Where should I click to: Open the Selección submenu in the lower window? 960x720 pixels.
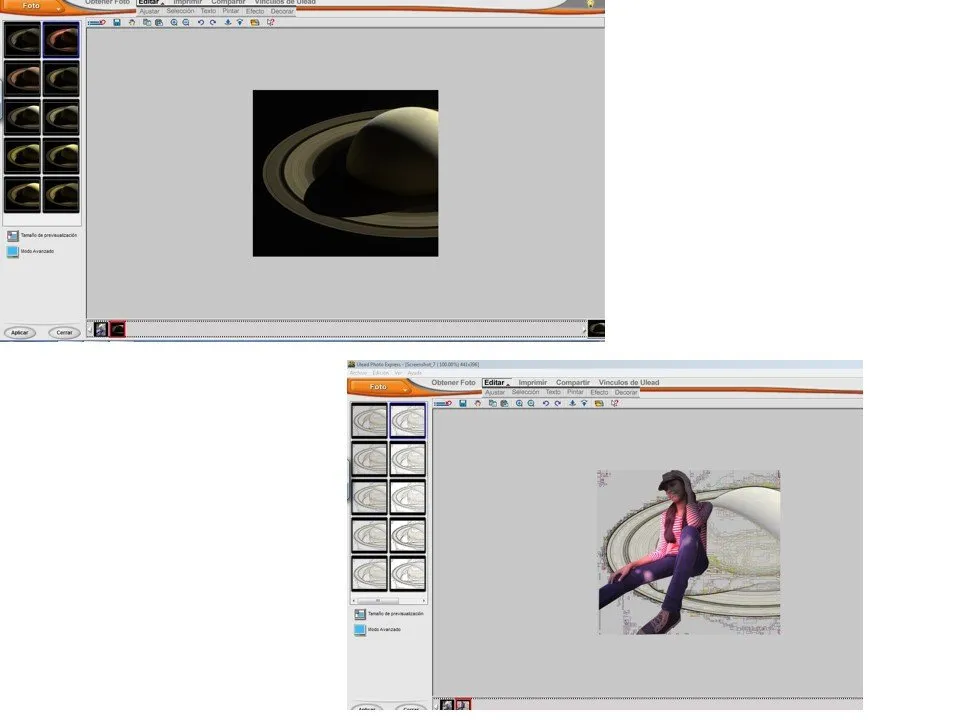click(x=525, y=392)
